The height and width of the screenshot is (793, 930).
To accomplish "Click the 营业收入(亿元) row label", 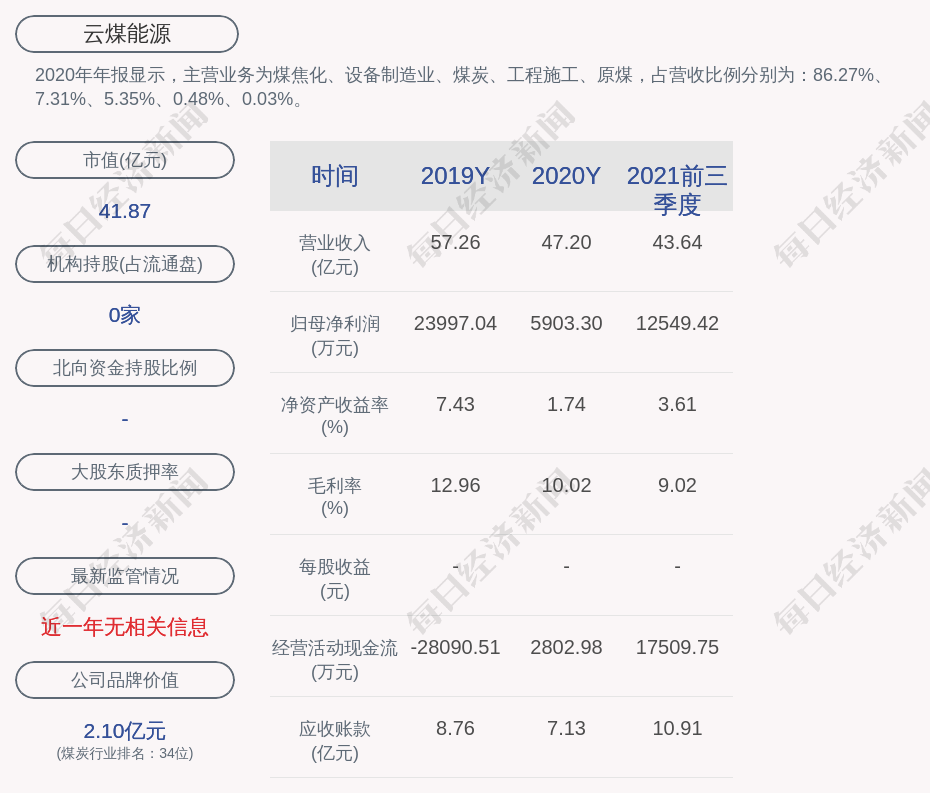I will coord(335,255).
